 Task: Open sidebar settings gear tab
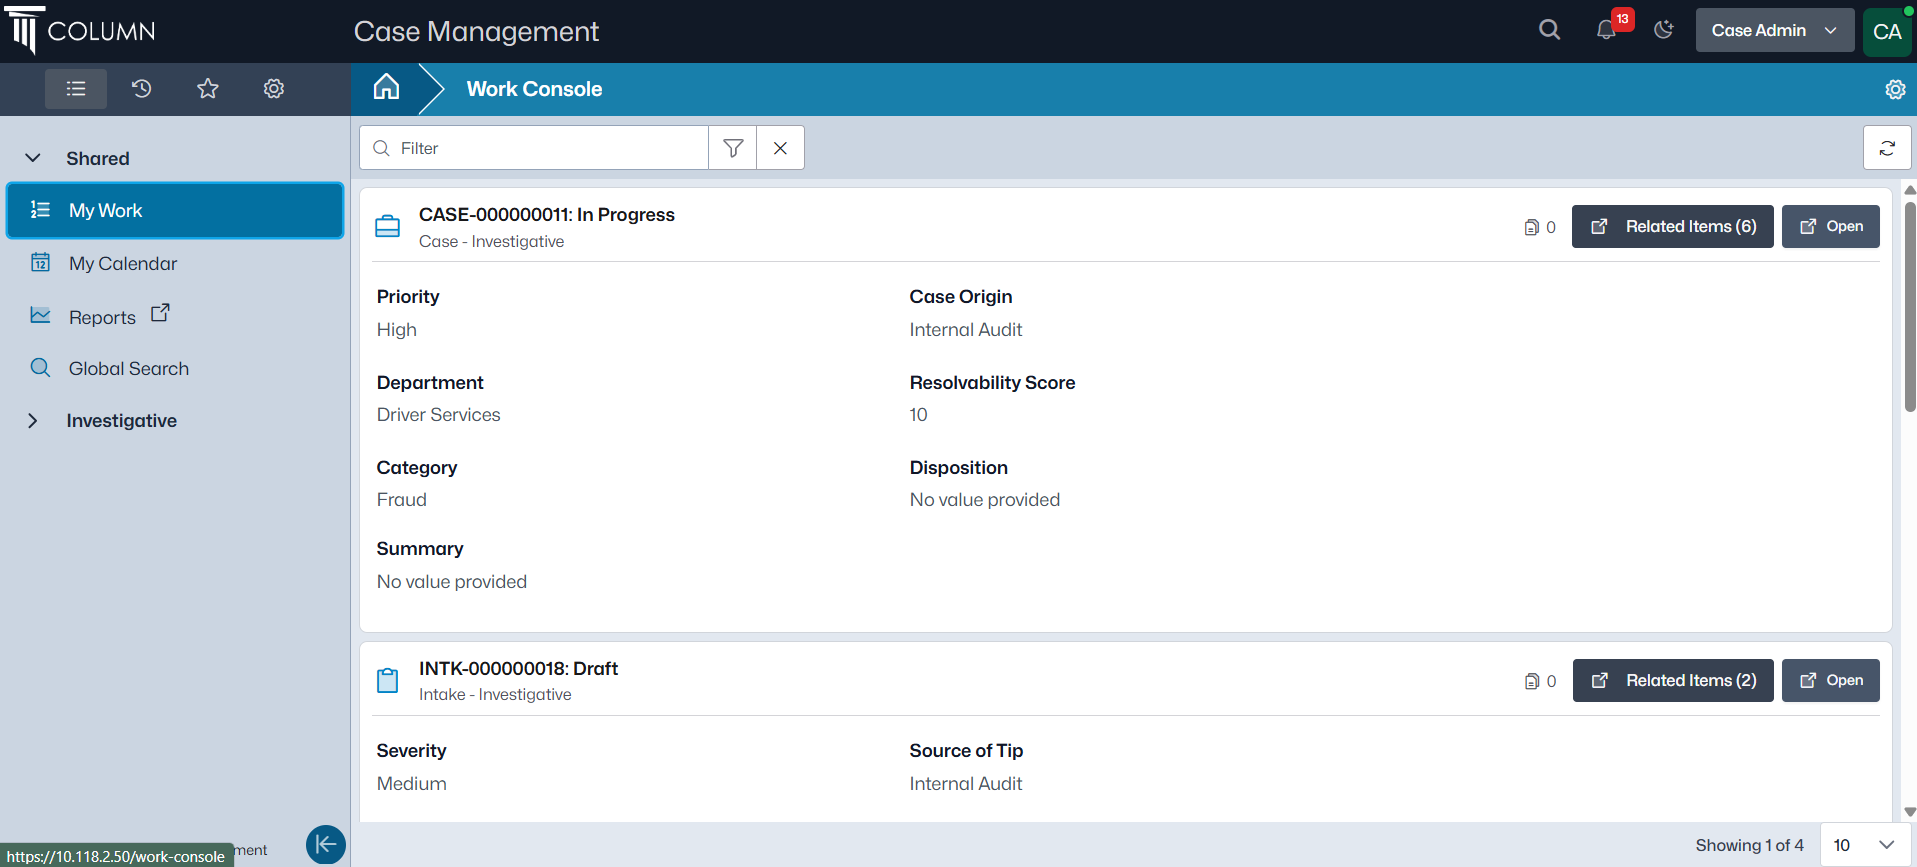click(x=273, y=89)
